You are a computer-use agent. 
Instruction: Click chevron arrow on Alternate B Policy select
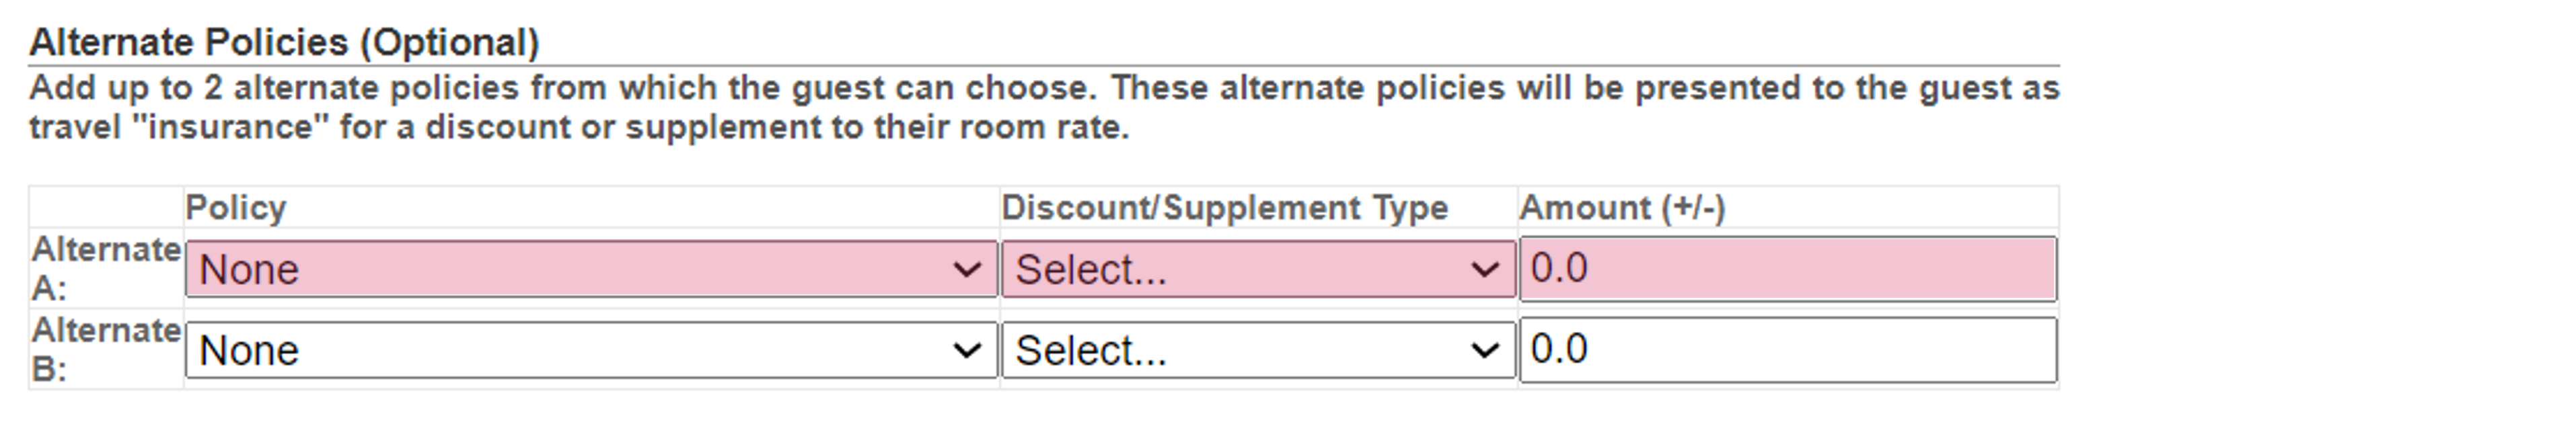[x=966, y=351]
